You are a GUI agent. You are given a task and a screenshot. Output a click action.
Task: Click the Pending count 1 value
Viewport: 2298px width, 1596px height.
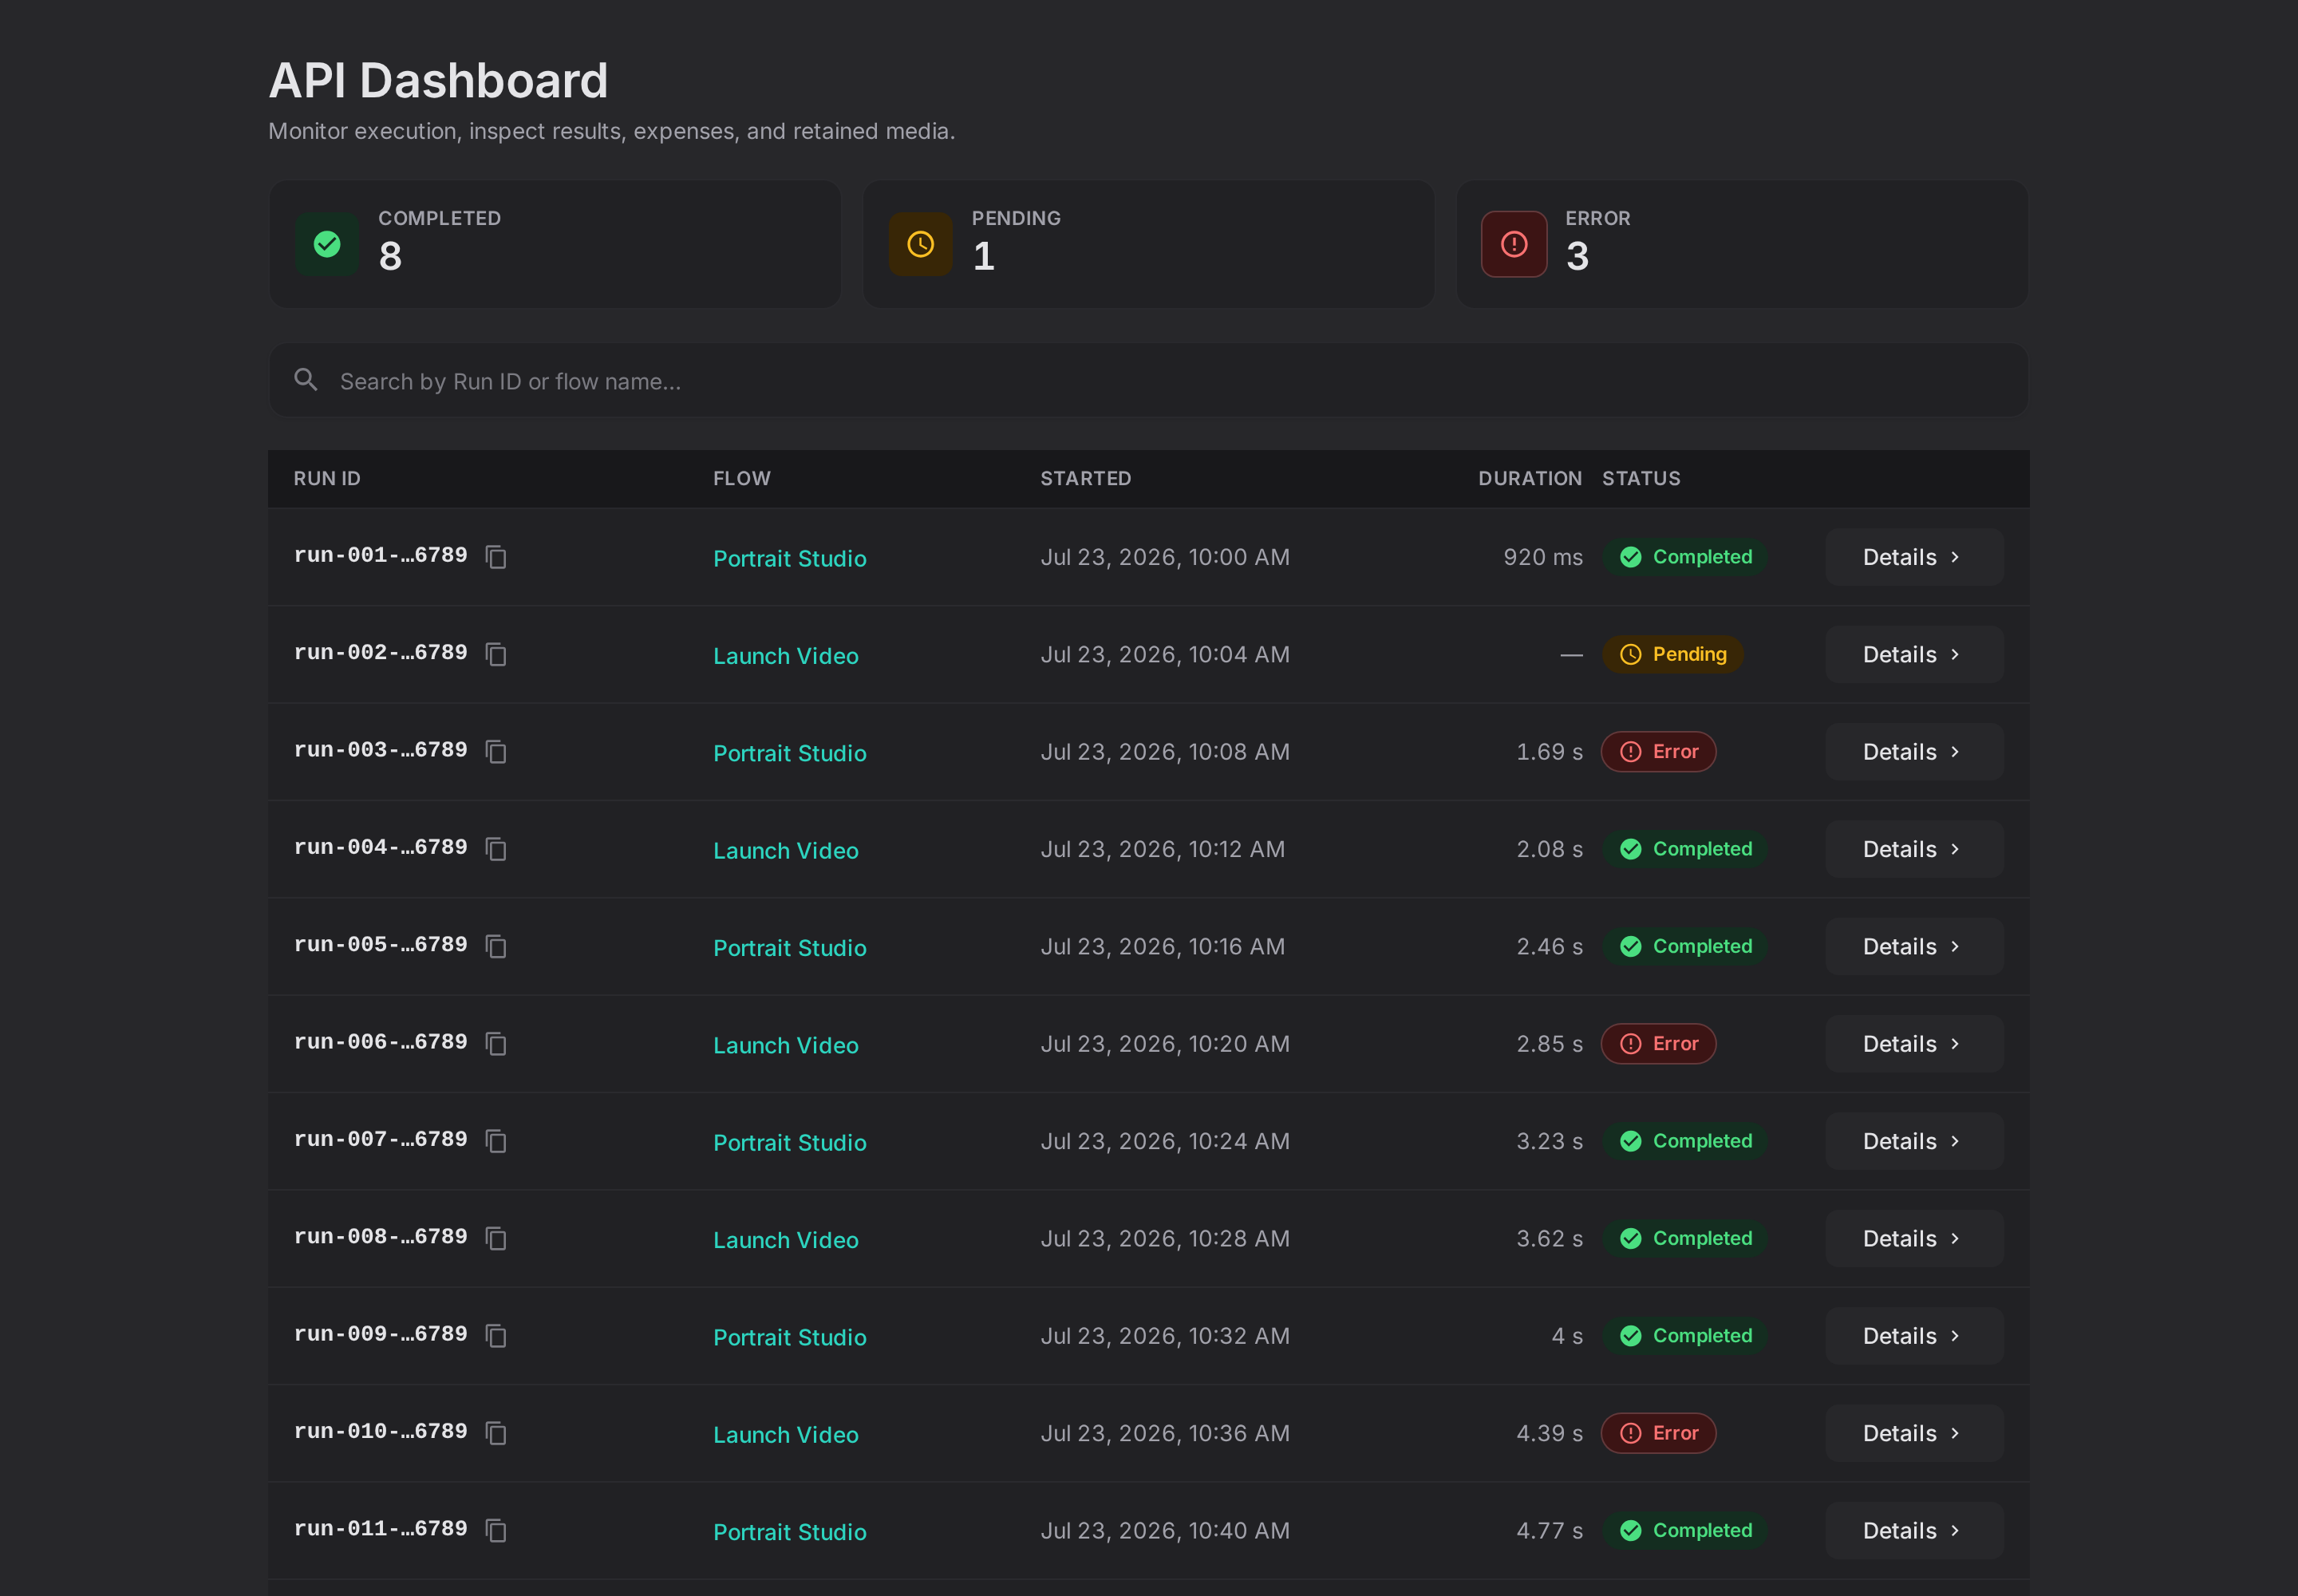click(x=983, y=256)
